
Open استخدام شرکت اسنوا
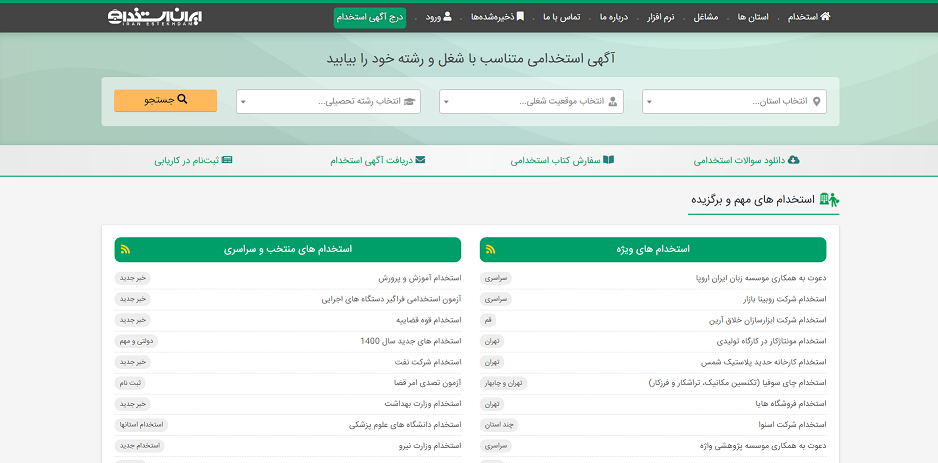[x=792, y=425]
